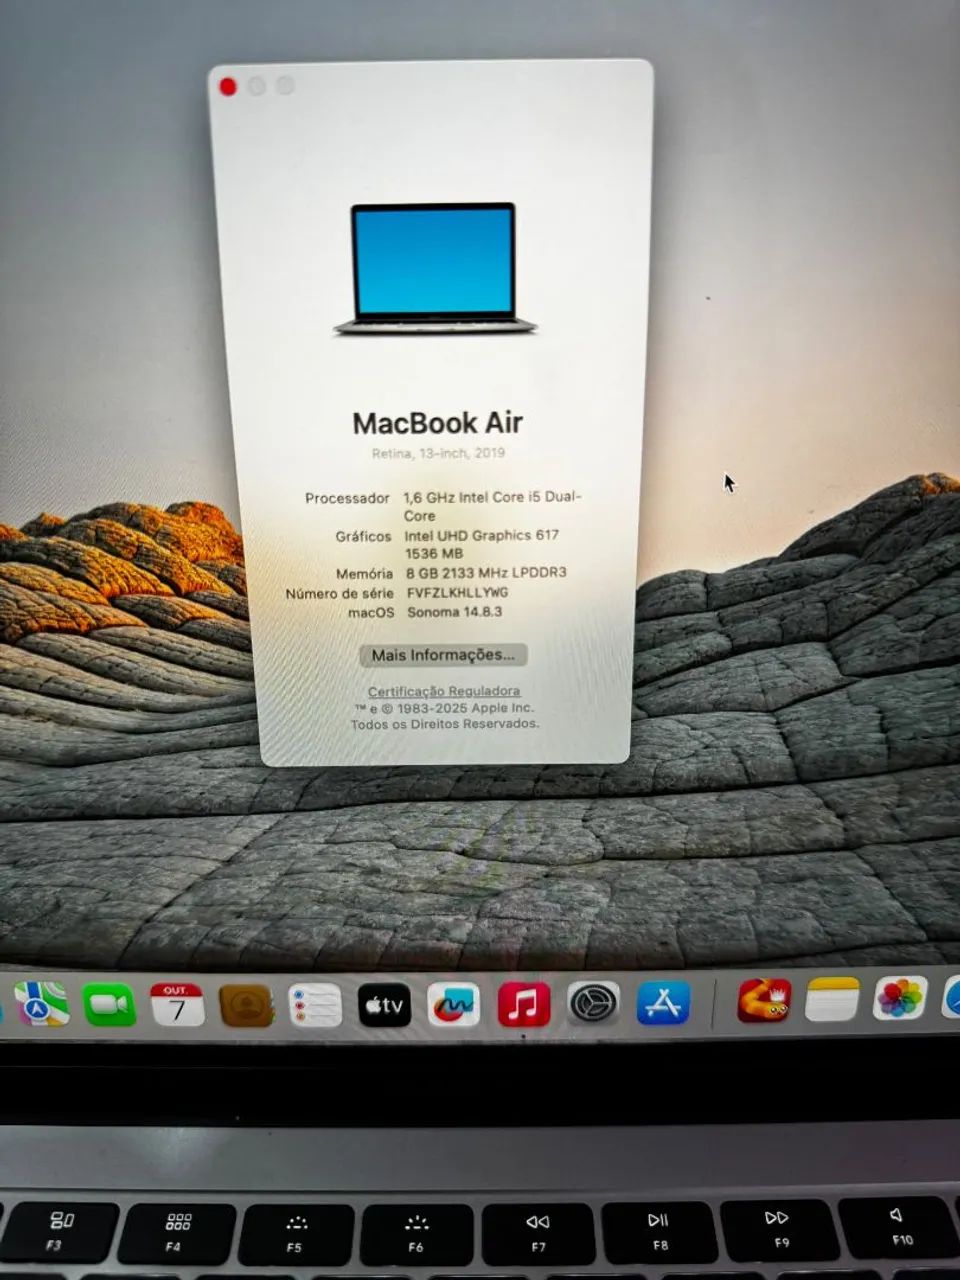Viewport: 960px width, 1280px height.
Task: Open the Notes app
Action: coord(832,999)
